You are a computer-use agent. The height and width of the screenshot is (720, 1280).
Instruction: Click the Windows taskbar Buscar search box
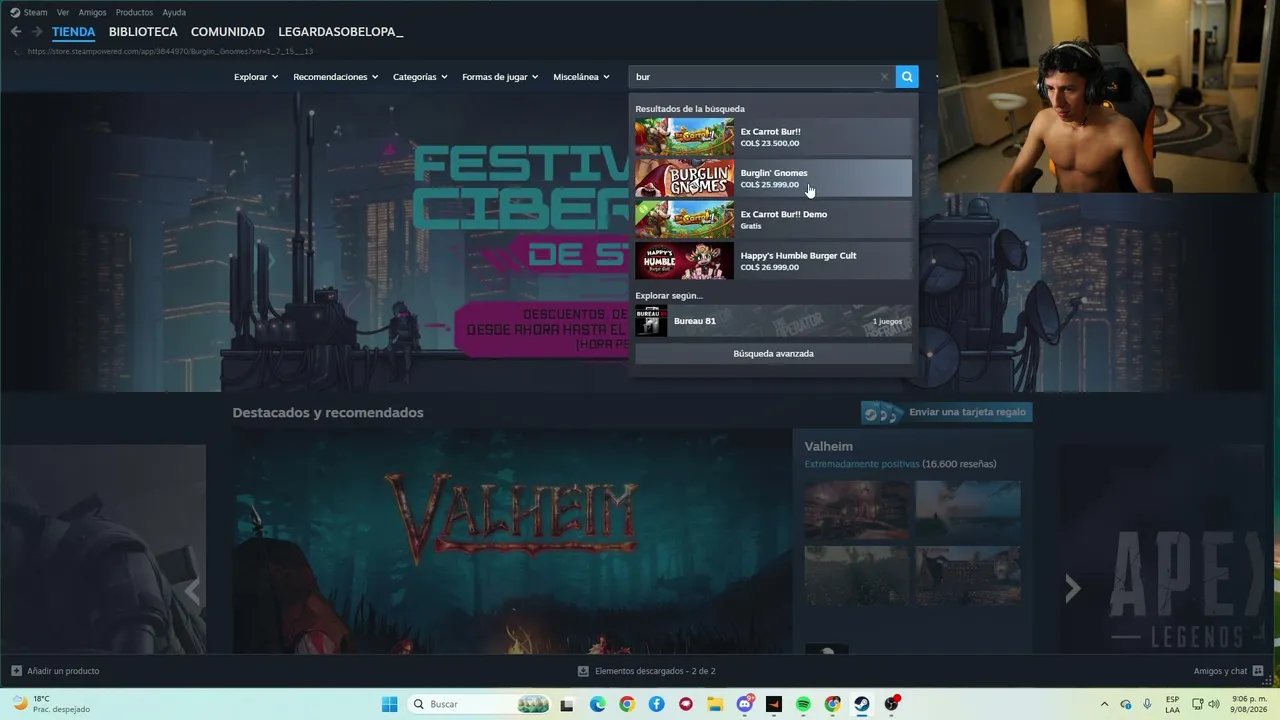point(481,704)
